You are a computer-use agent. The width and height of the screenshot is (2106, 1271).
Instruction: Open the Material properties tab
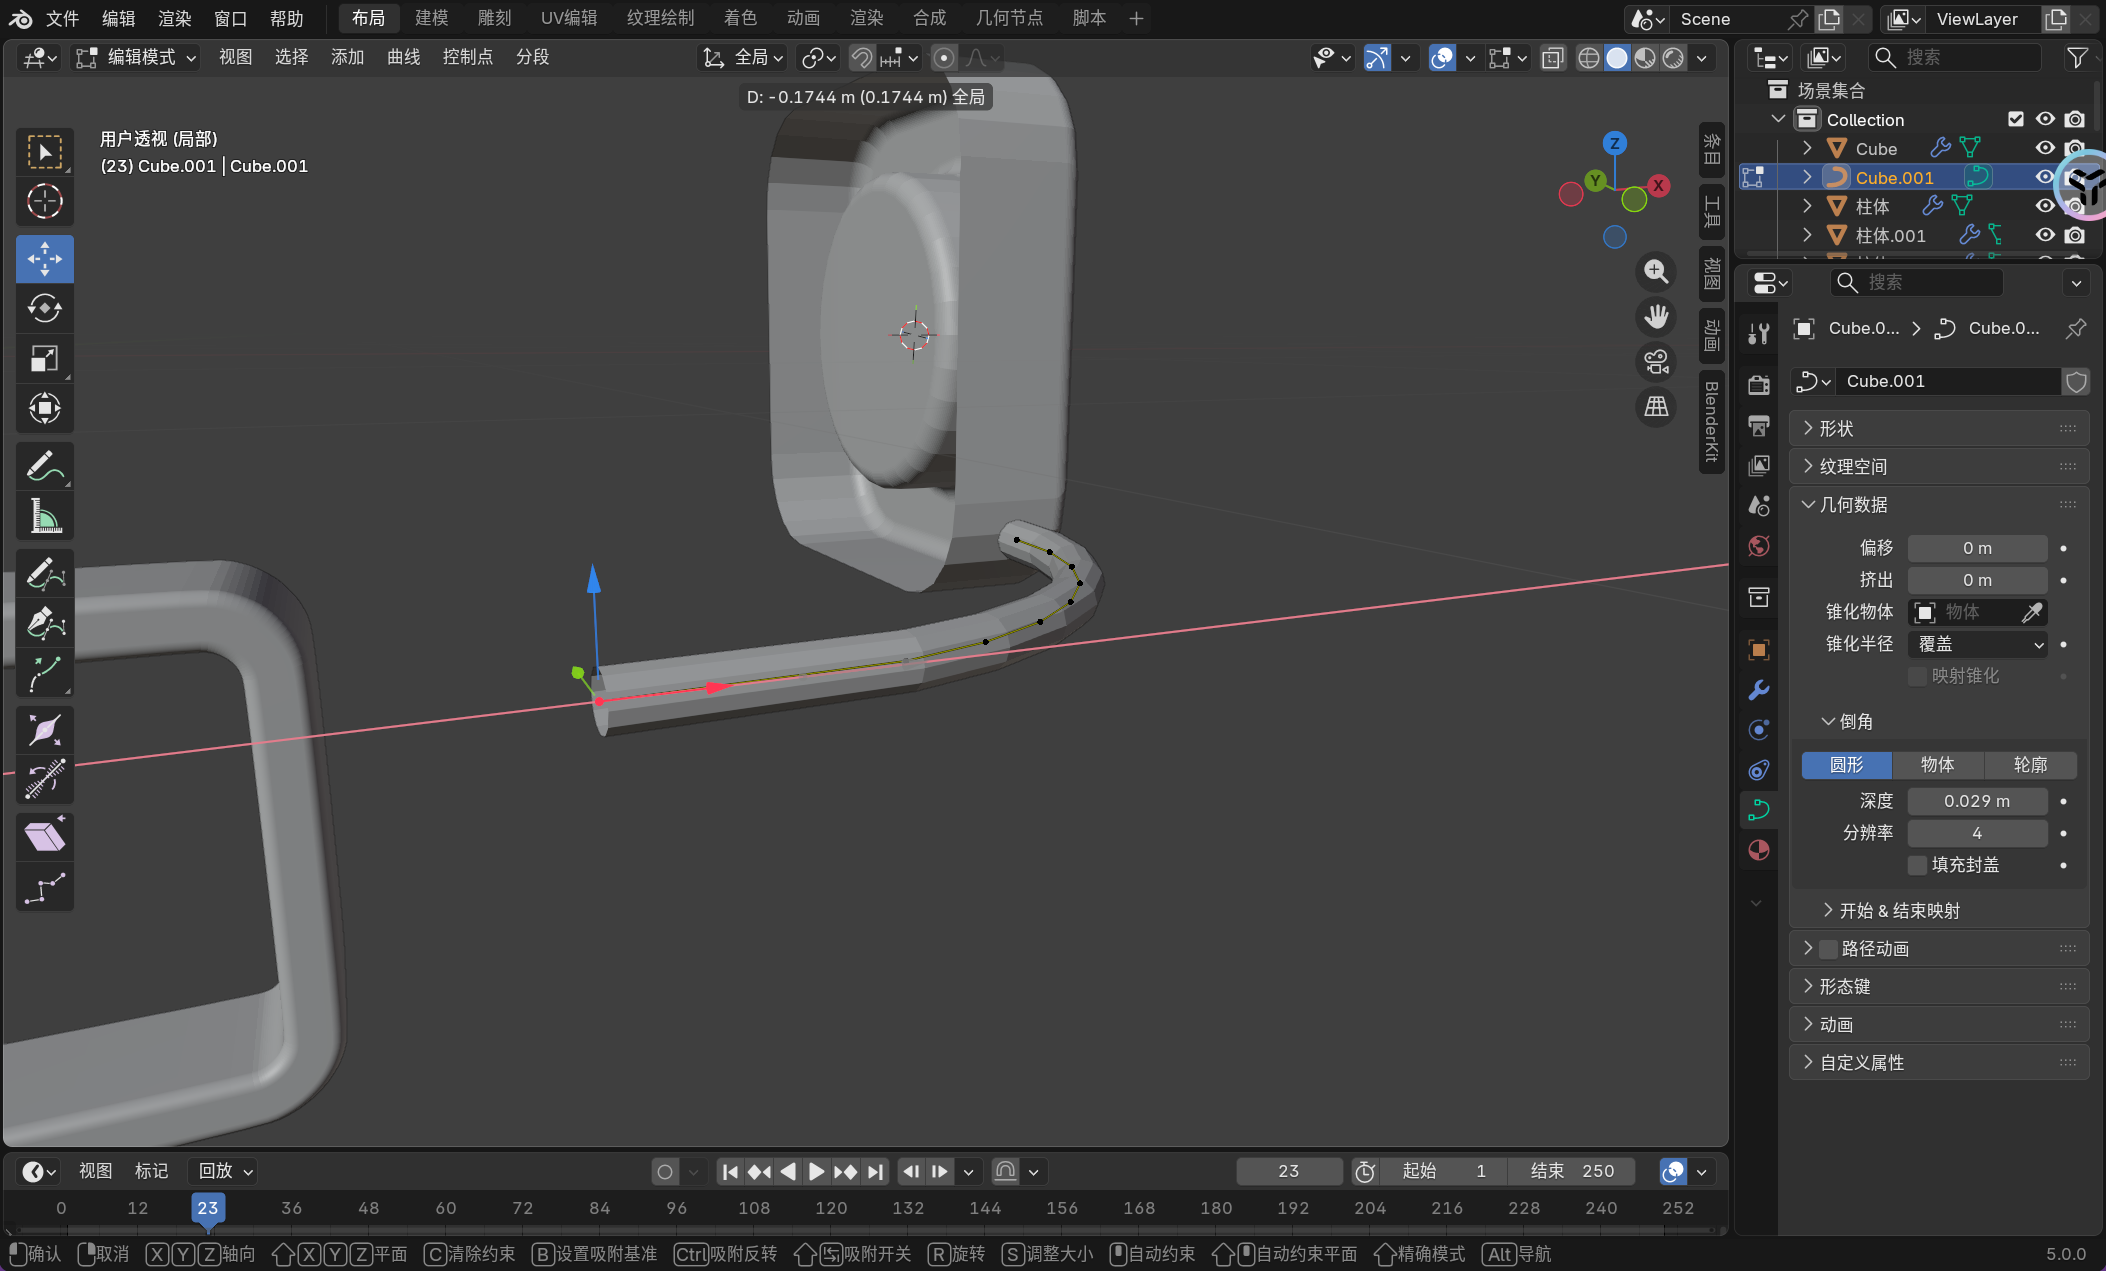click(1759, 850)
